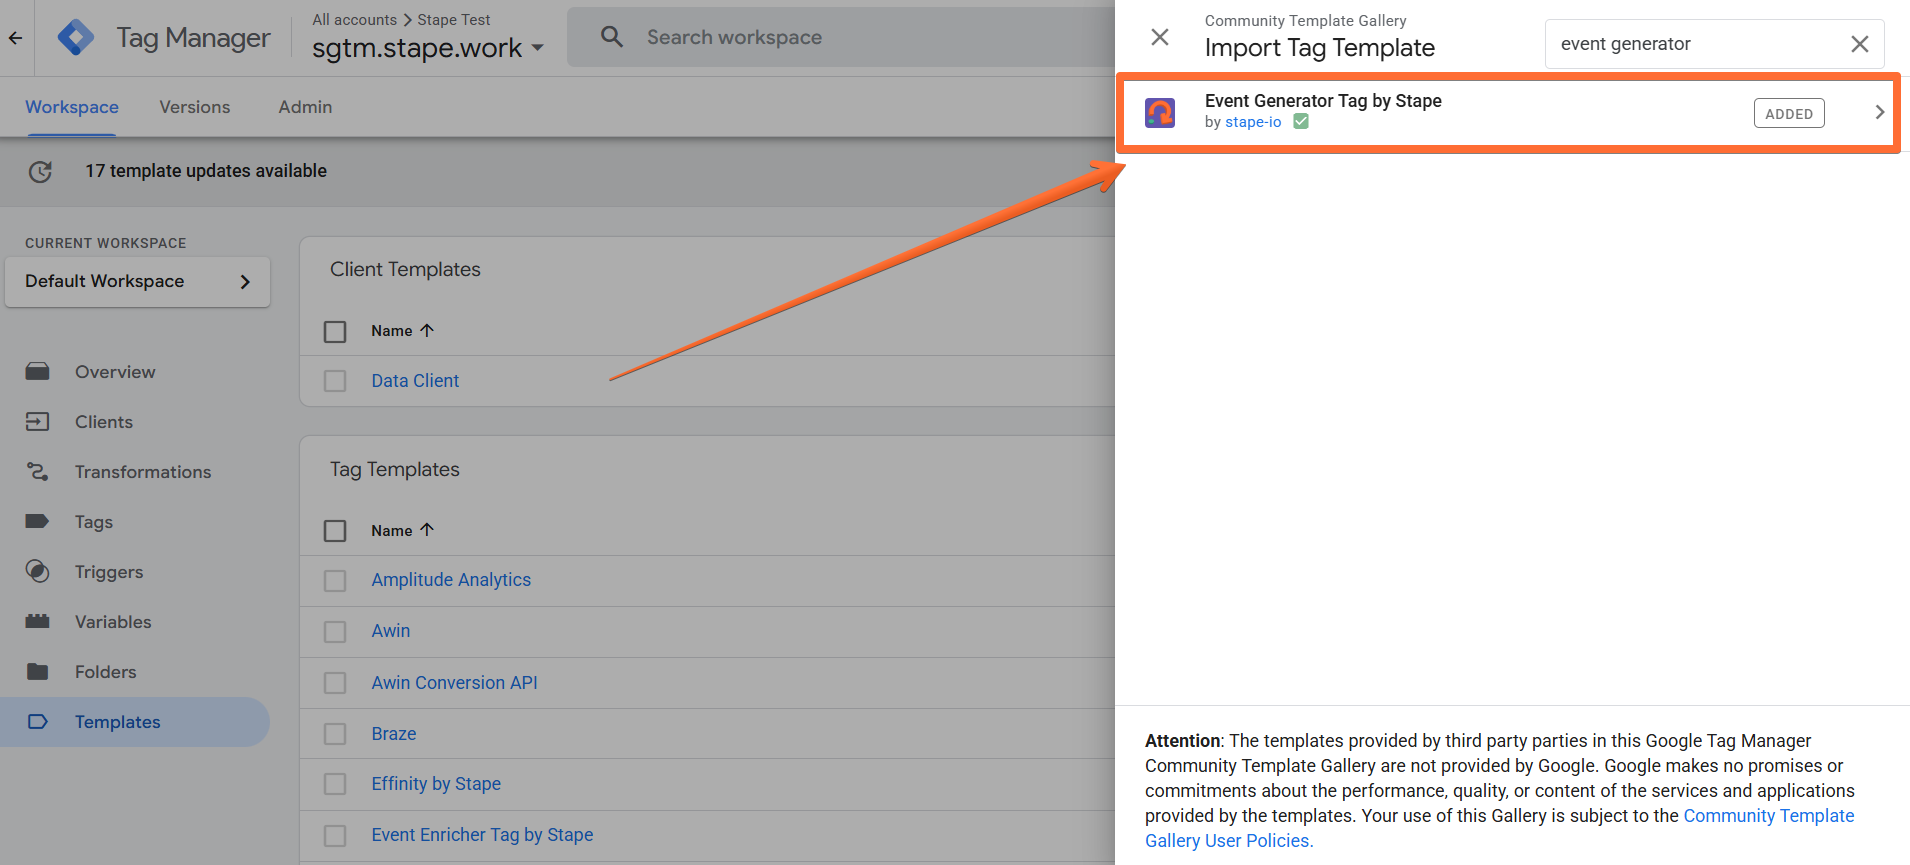Open Event Generator Tag details chevron
The width and height of the screenshot is (1910, 865).
pos(1879,112)
